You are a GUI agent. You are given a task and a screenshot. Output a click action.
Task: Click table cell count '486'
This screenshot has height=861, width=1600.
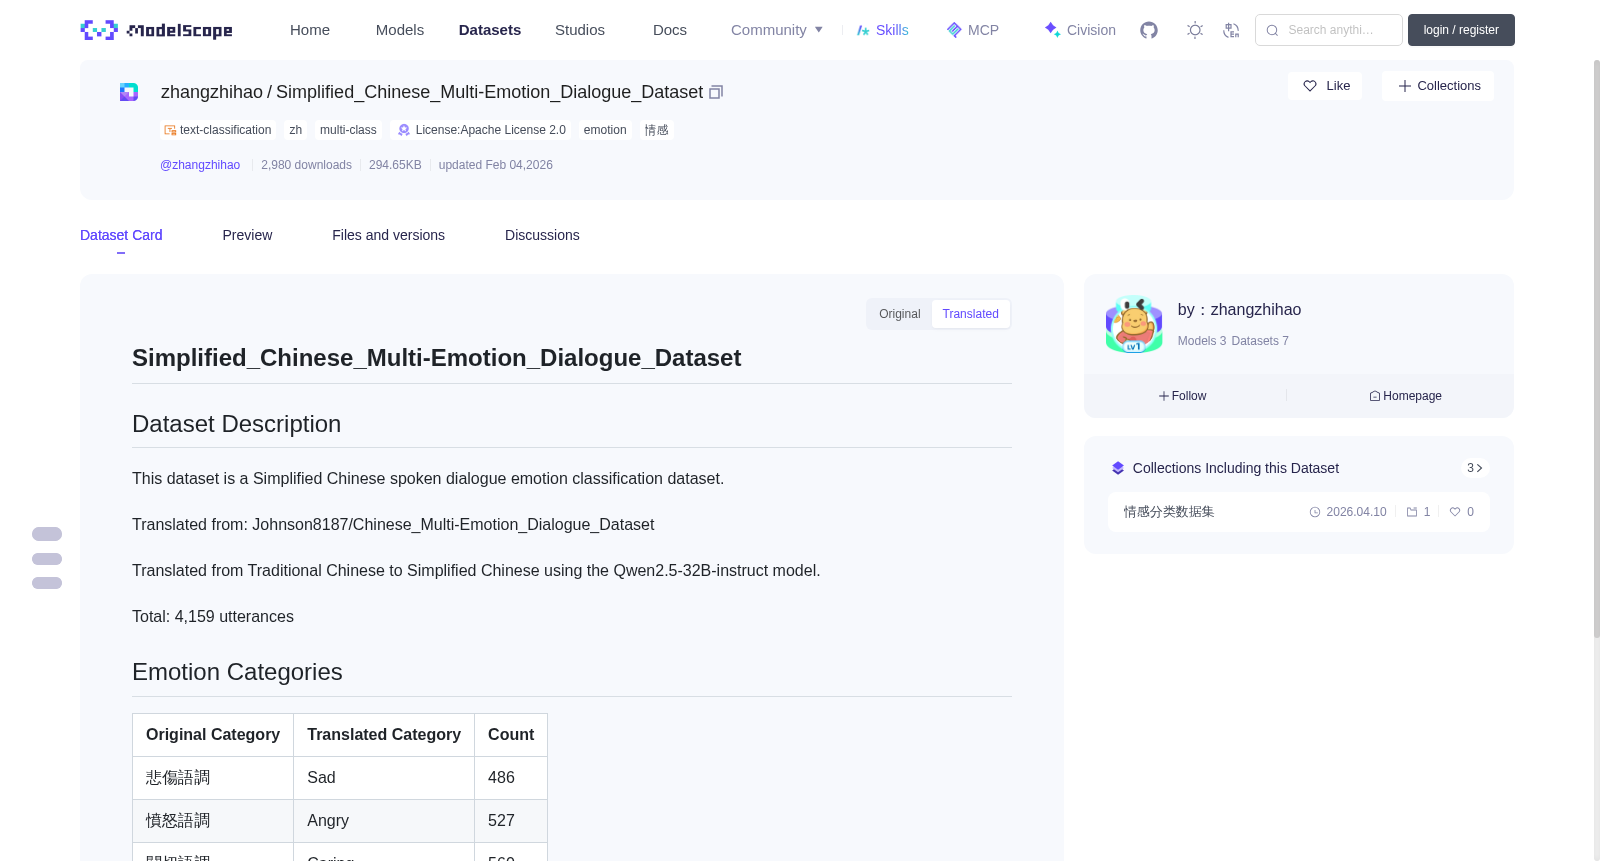511,778
